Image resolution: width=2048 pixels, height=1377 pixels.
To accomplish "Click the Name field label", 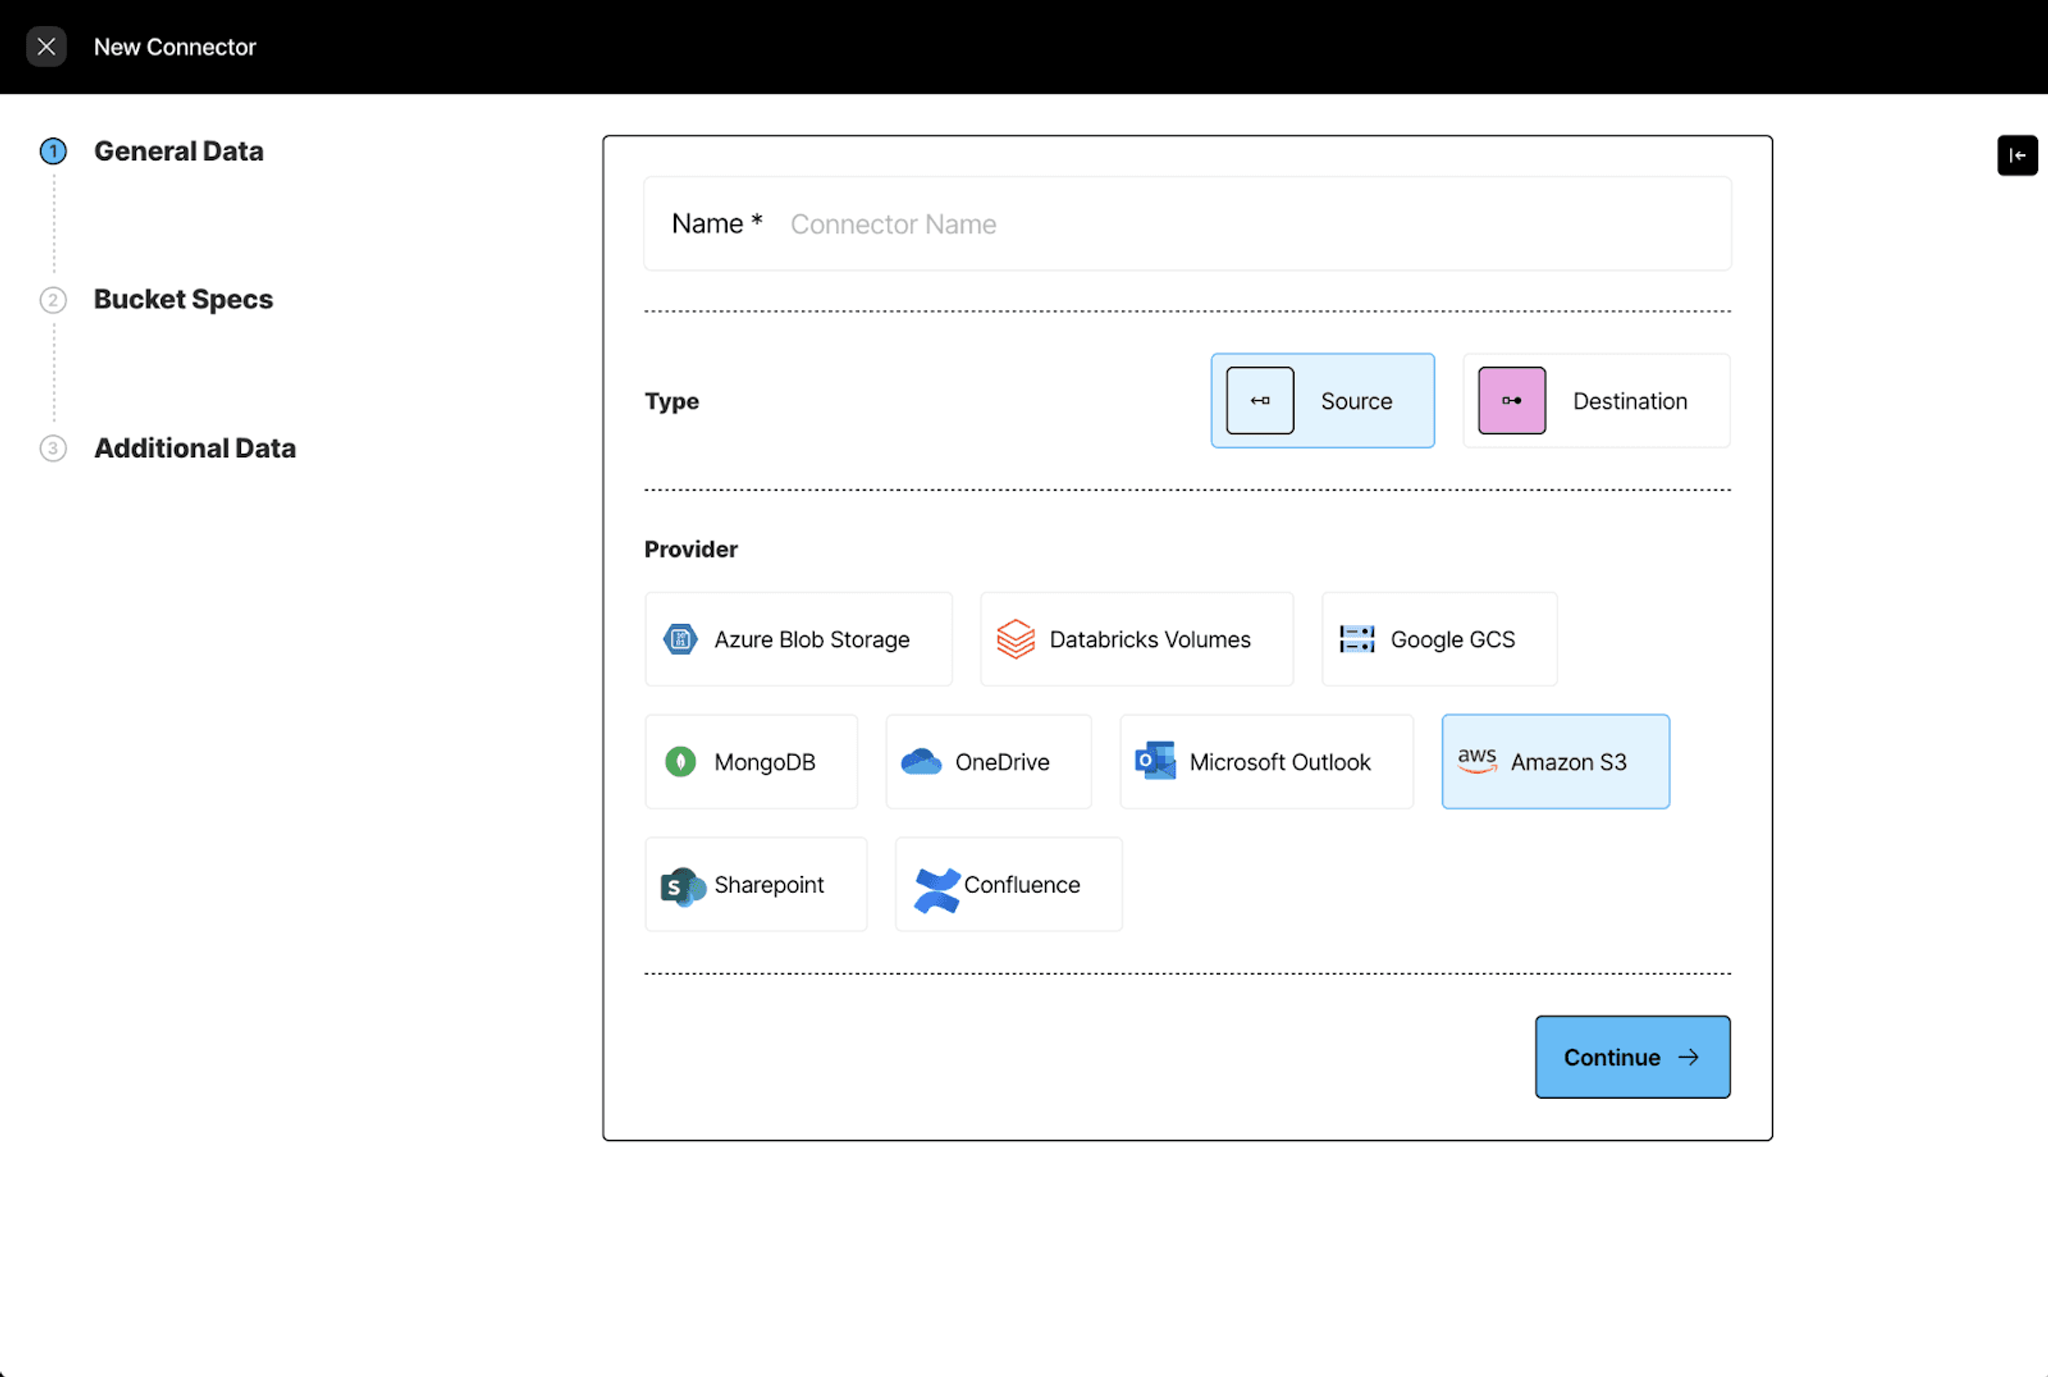I will click(717, 224).
